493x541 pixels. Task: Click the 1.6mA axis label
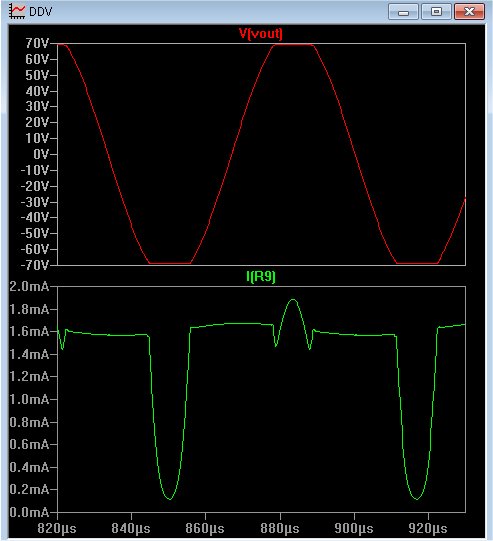click(29, 332)
